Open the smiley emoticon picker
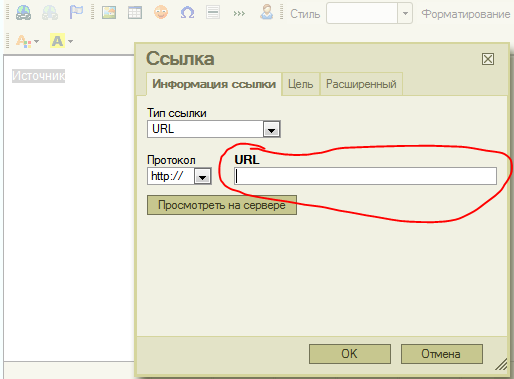Image resolution: width=514 pixels, height=379 pixels. pos(161,13)
